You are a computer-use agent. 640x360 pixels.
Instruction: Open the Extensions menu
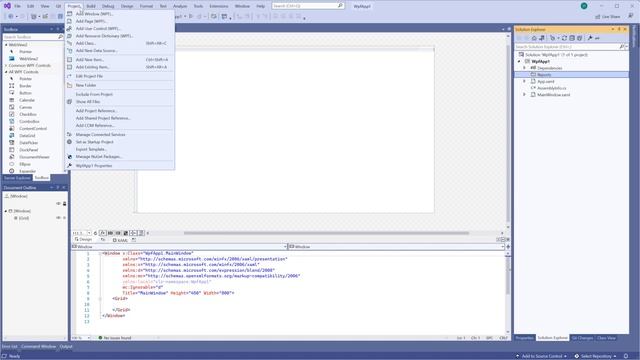(x=219, y=6)
